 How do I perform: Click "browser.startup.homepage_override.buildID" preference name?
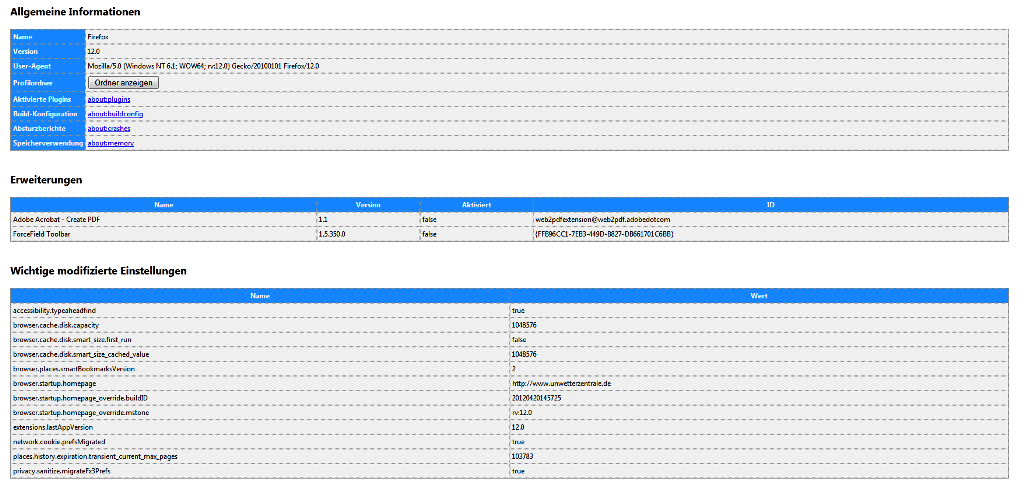[x=78, y=398]
